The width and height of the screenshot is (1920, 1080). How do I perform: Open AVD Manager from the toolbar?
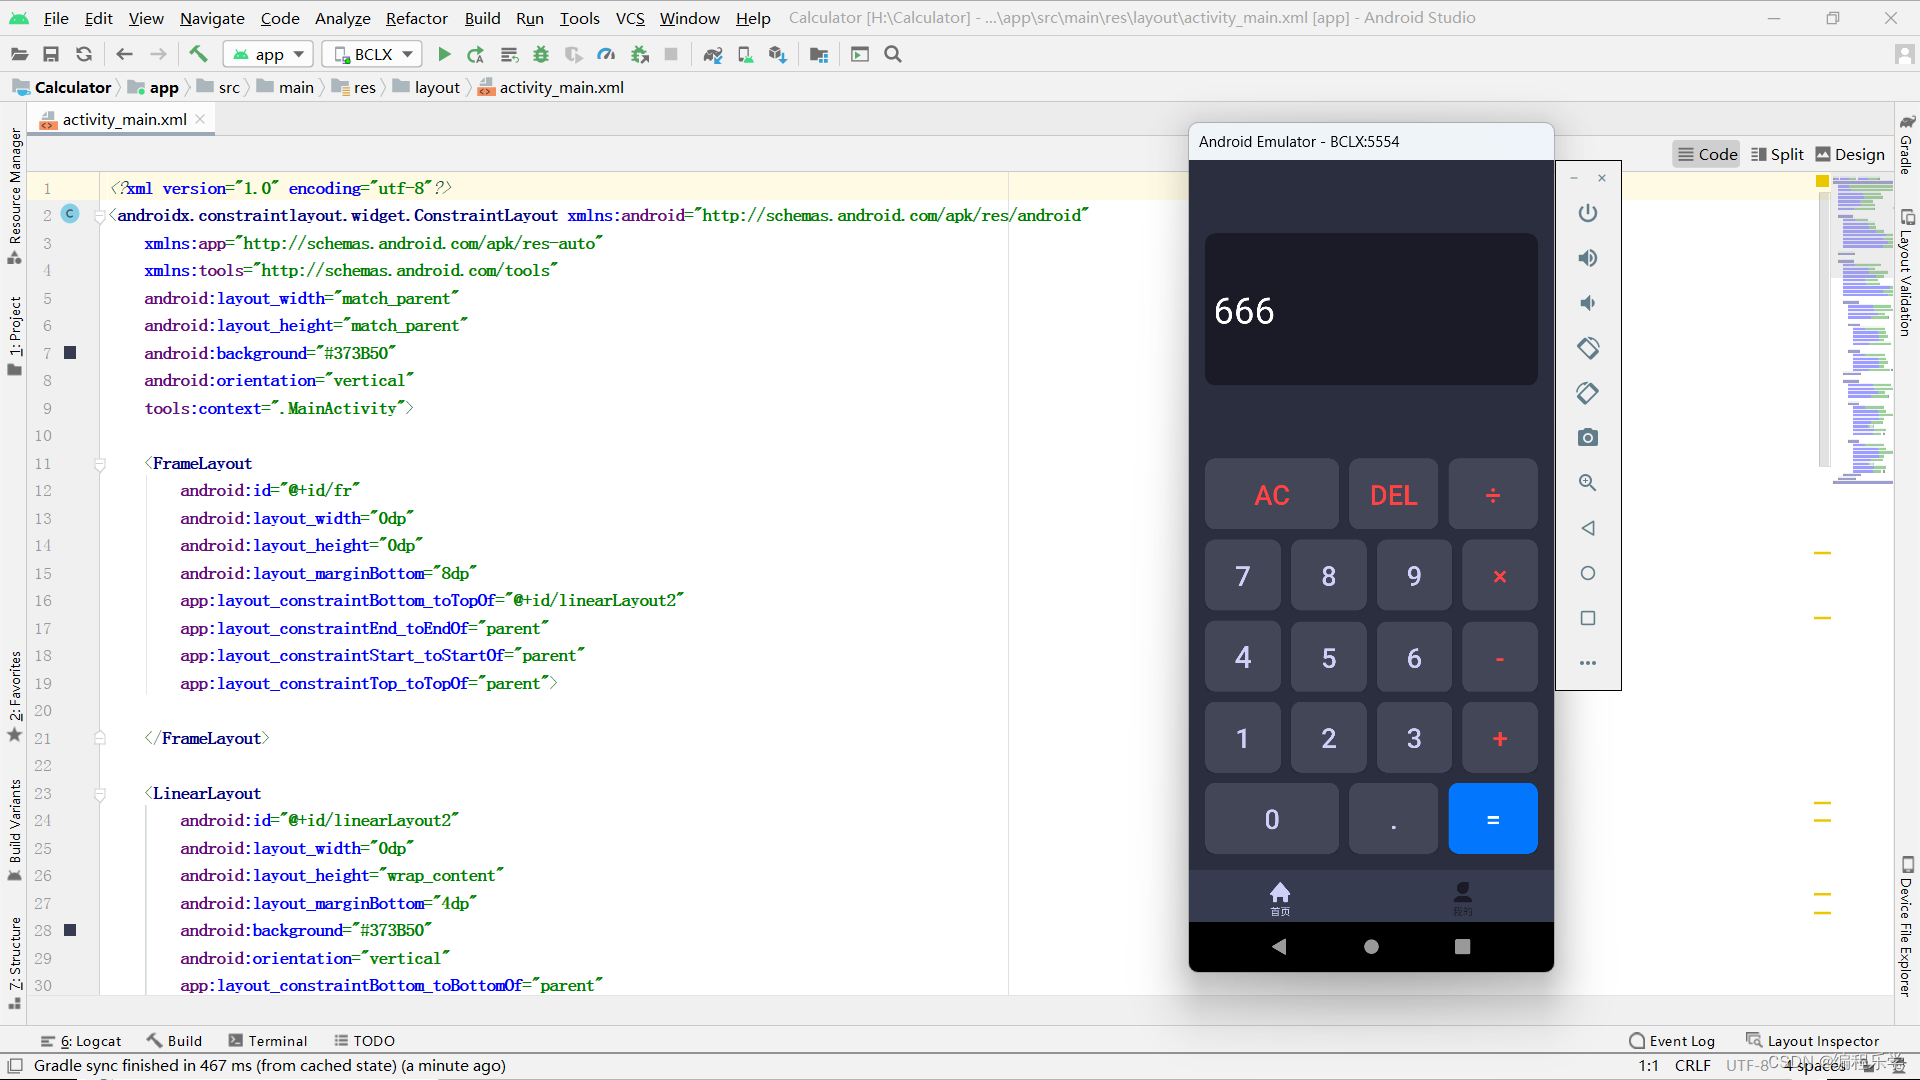[x=745, y=55]
